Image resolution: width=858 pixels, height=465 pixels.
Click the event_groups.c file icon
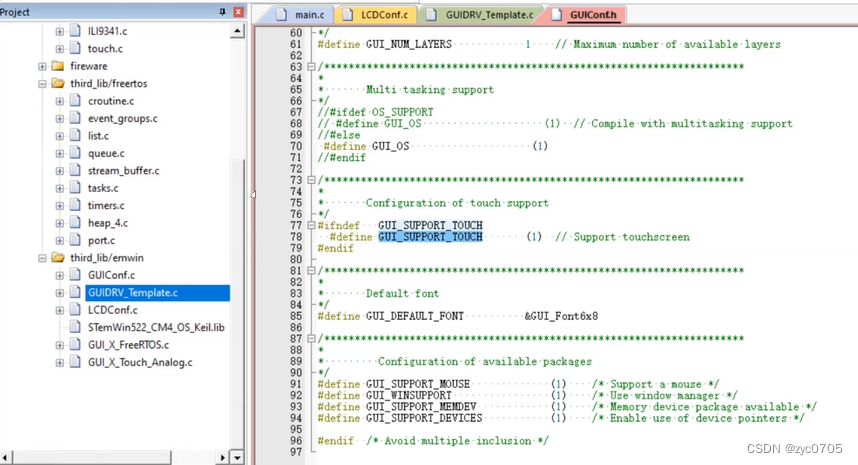click(x=75, y=119)
